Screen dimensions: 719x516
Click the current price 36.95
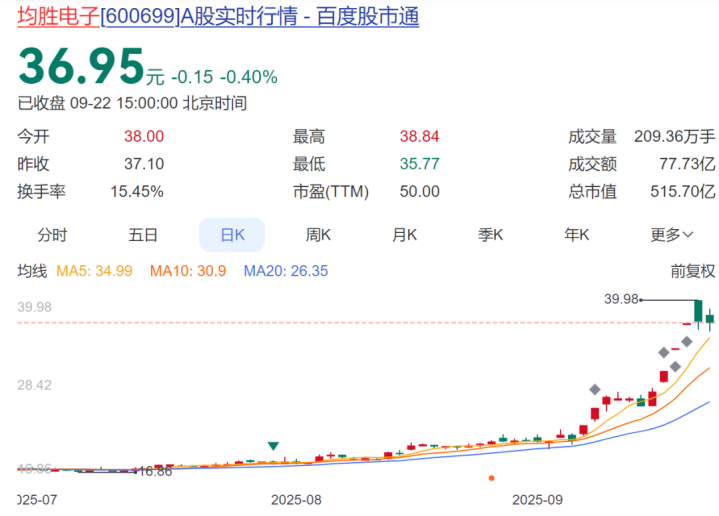[x=82, y=67]
